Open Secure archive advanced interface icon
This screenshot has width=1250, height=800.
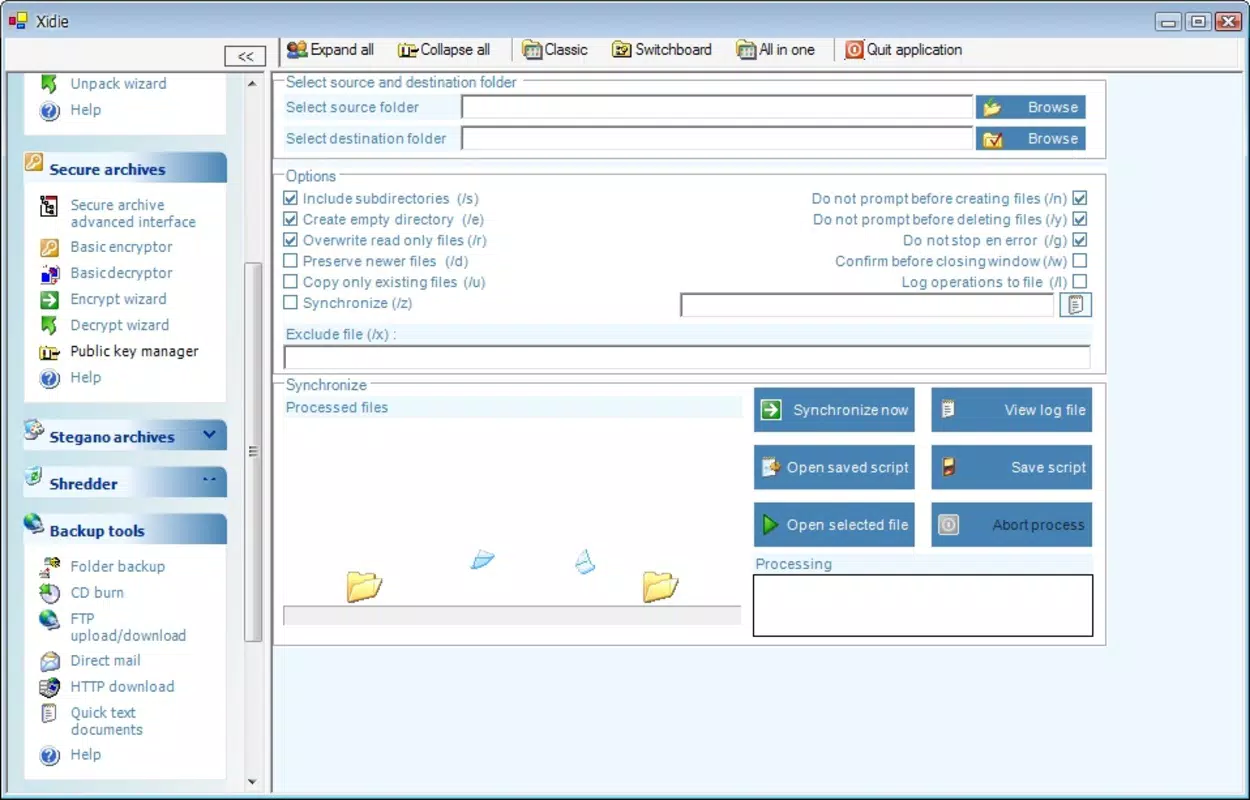49,207
